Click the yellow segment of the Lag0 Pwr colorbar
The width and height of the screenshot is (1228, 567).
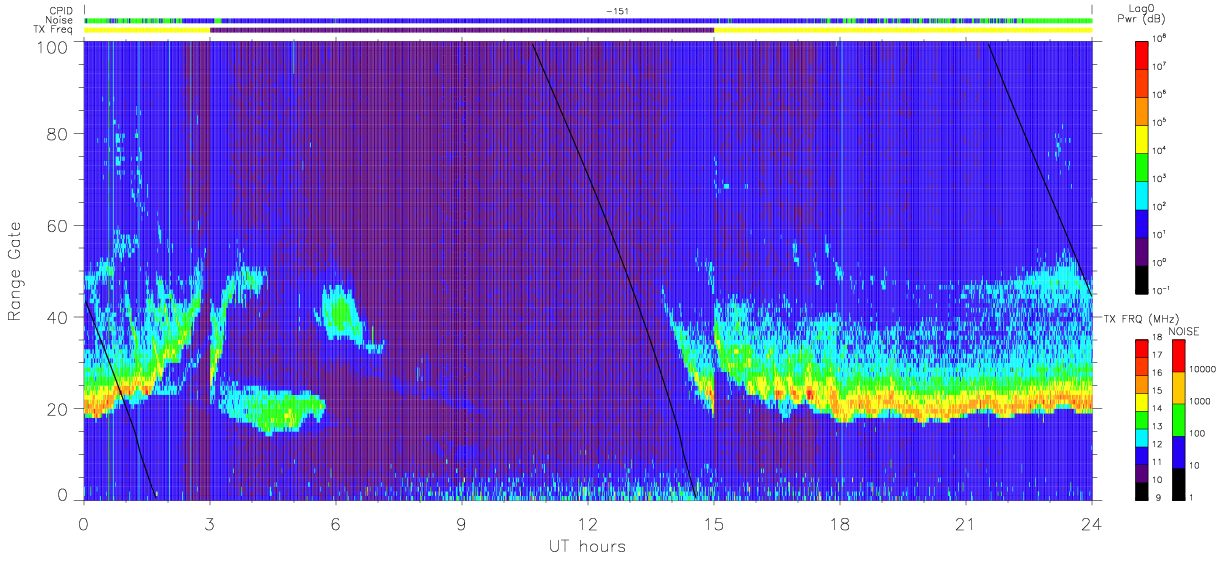coord(1142,138)
